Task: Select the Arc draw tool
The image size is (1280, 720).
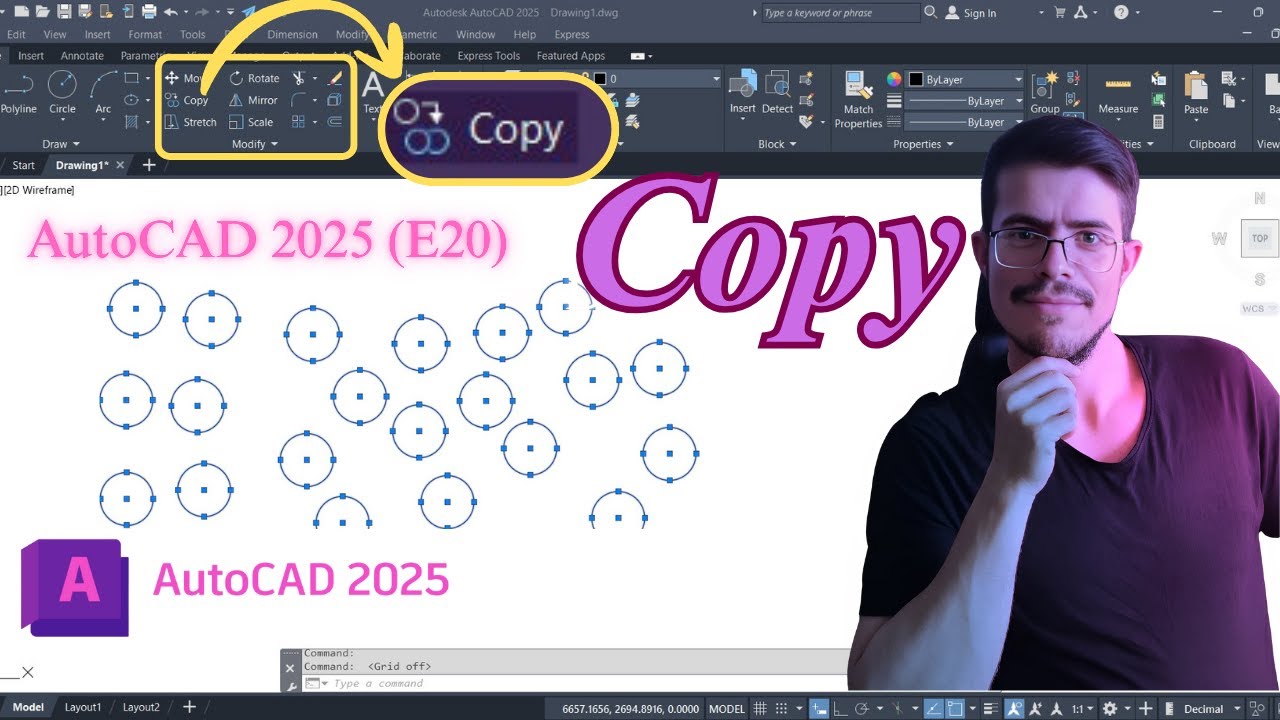Action: [x=103, y=93]
